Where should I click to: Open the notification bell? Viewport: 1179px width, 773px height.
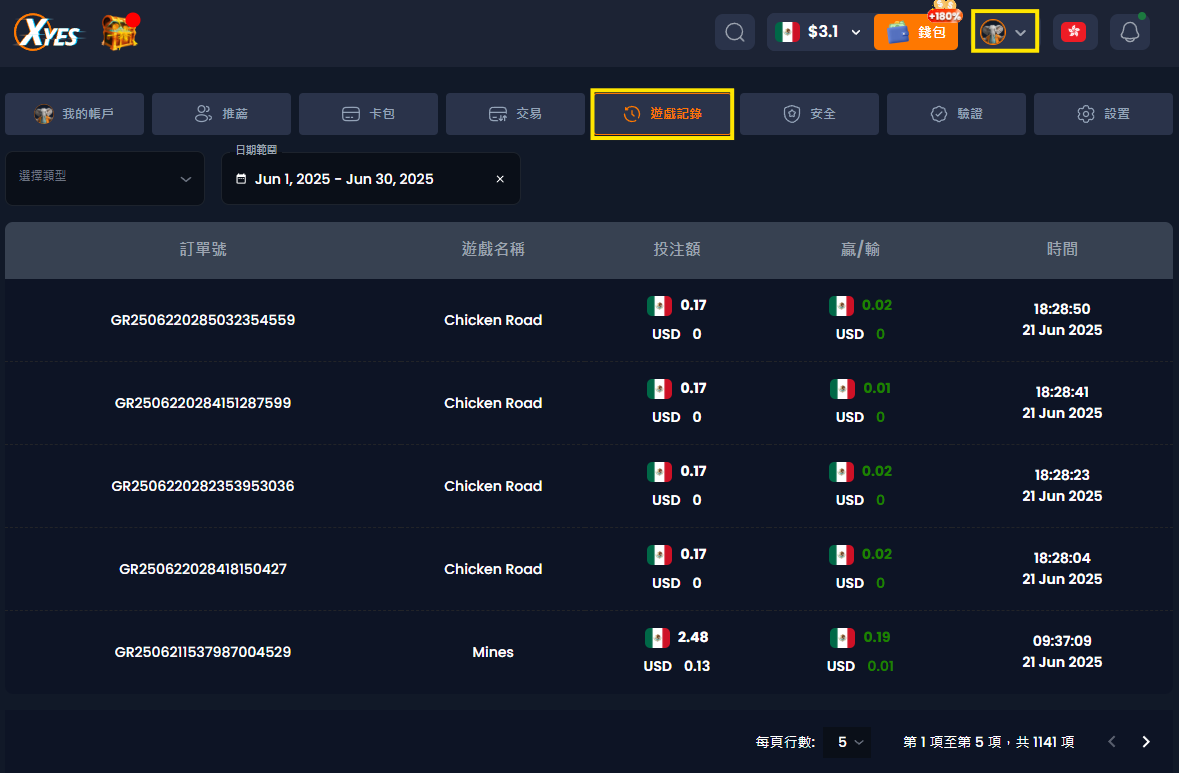click(1130, 32)
